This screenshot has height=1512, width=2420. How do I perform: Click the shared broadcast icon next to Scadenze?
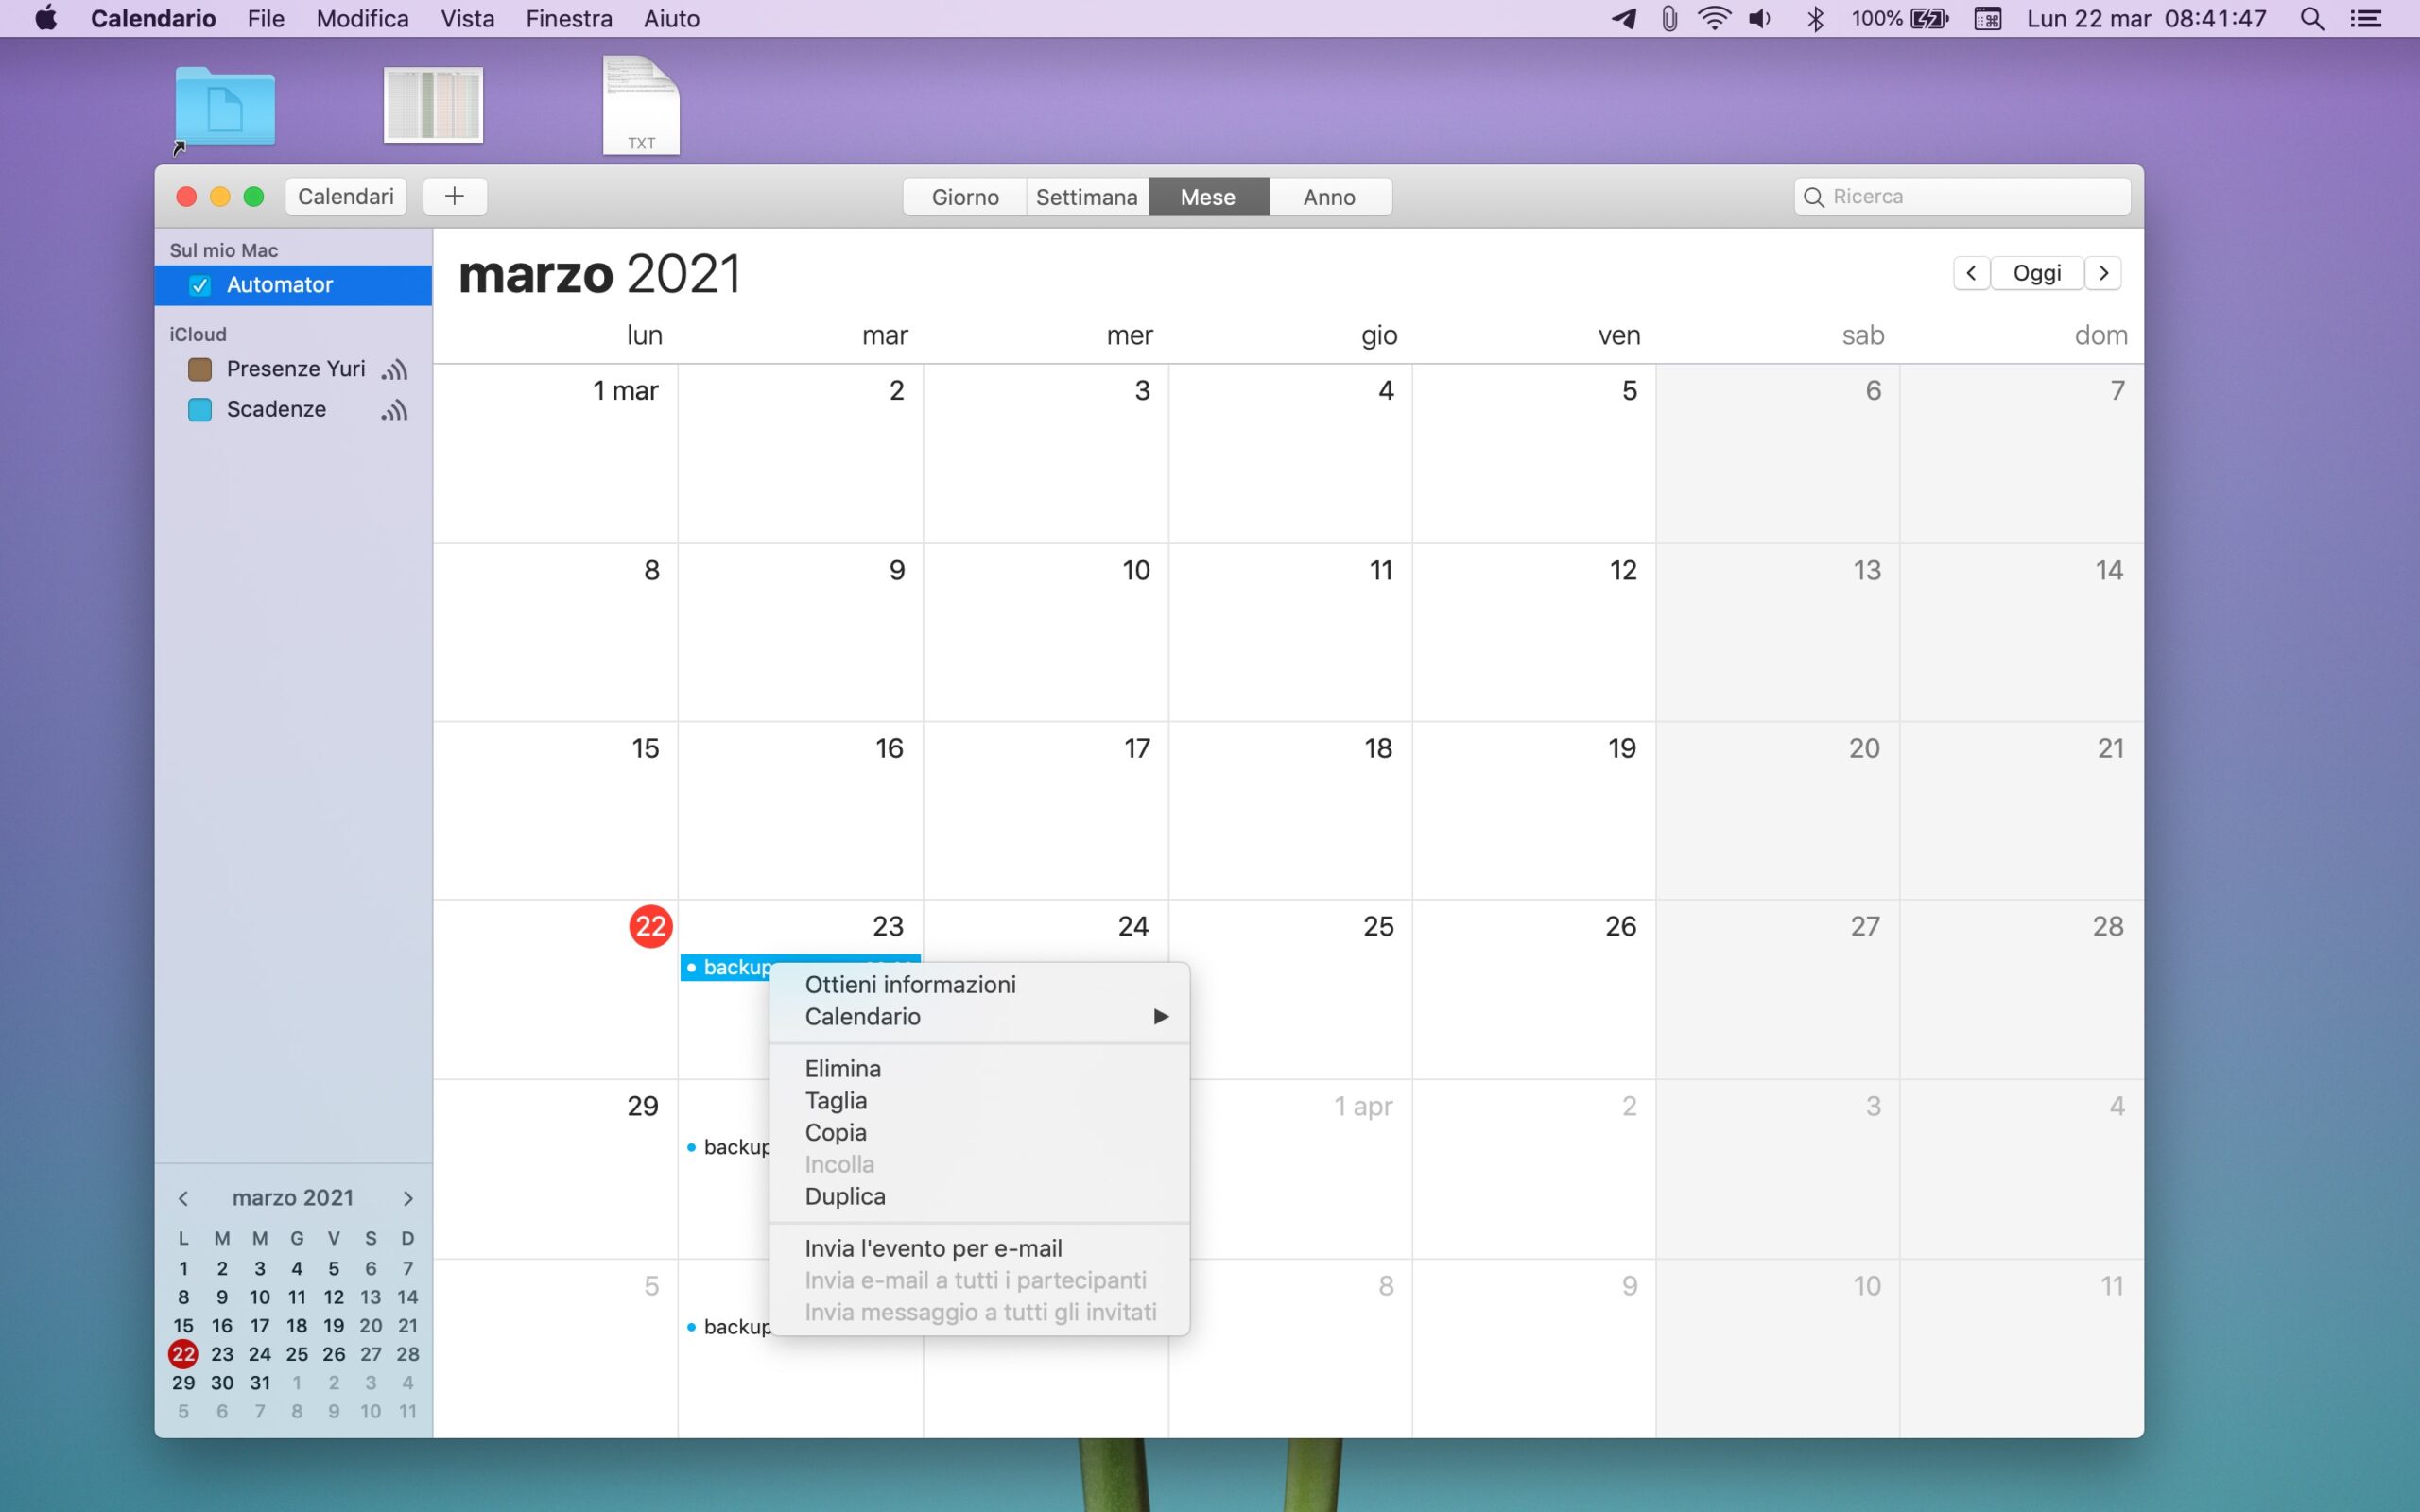click(394, 410)
